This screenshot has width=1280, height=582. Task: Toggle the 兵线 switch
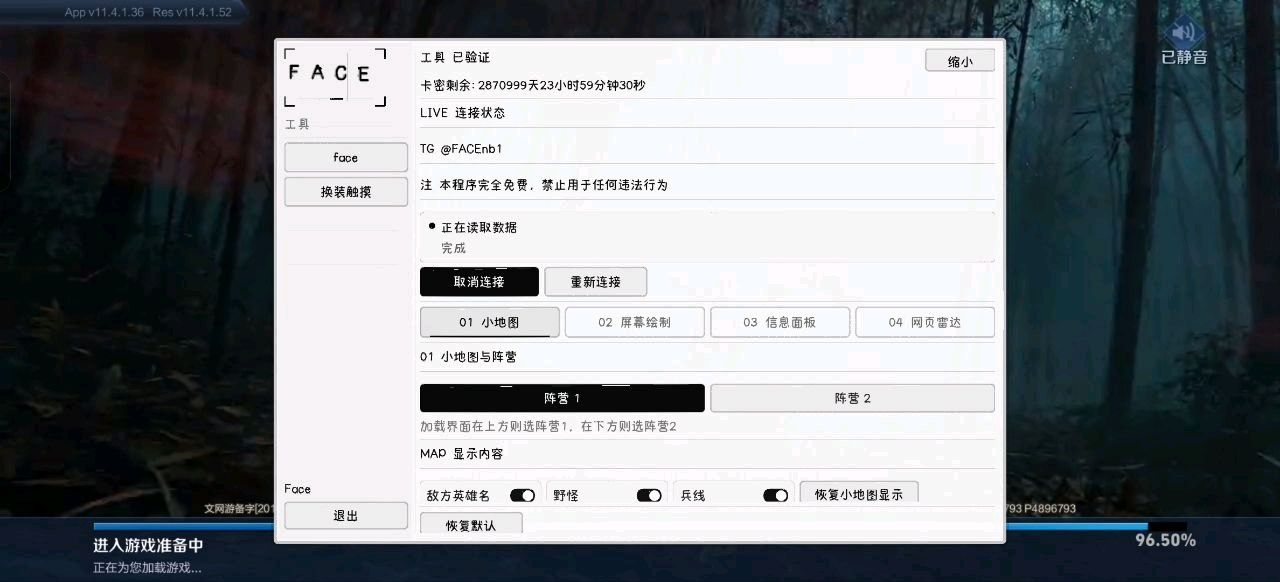pos(776,495)
